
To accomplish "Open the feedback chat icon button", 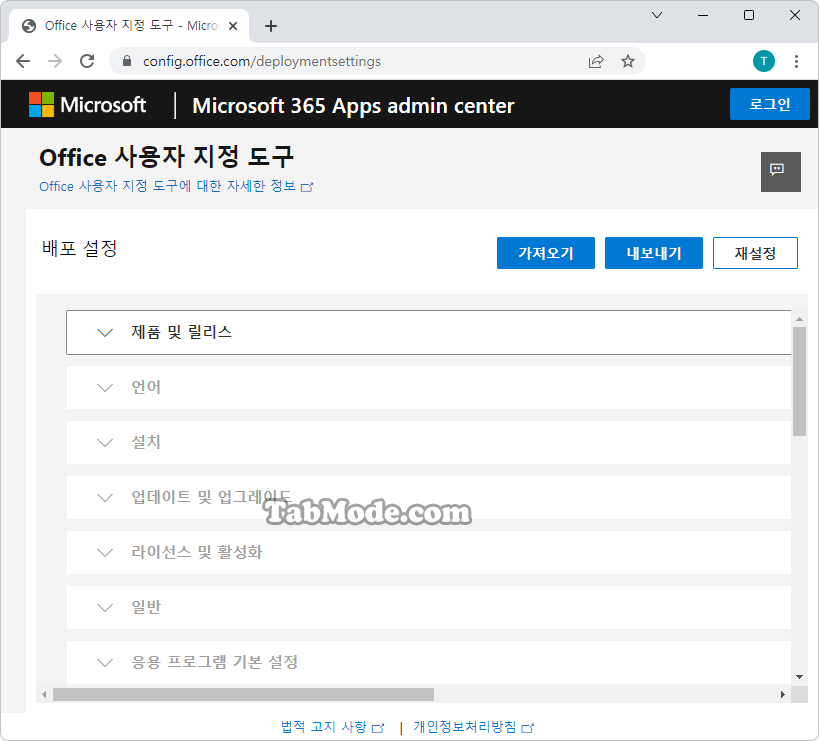I will [x=780, y=172].
